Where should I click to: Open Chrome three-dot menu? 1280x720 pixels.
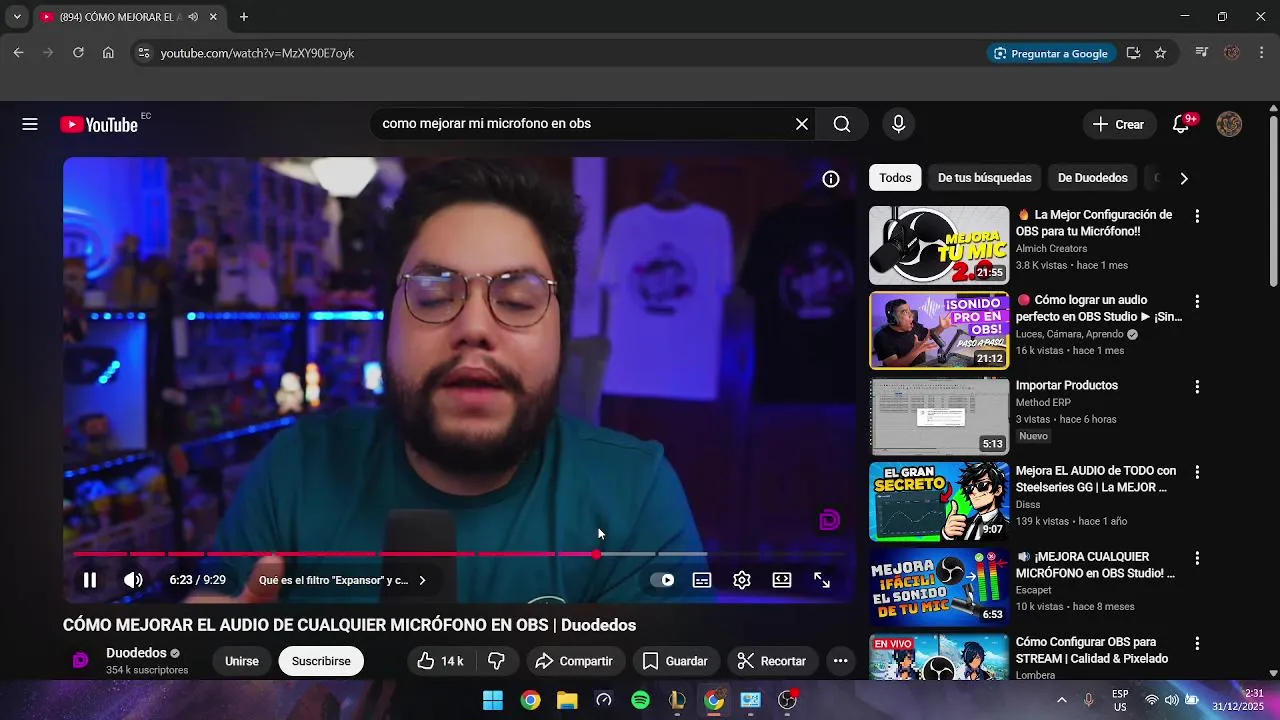coord(1262,53)
